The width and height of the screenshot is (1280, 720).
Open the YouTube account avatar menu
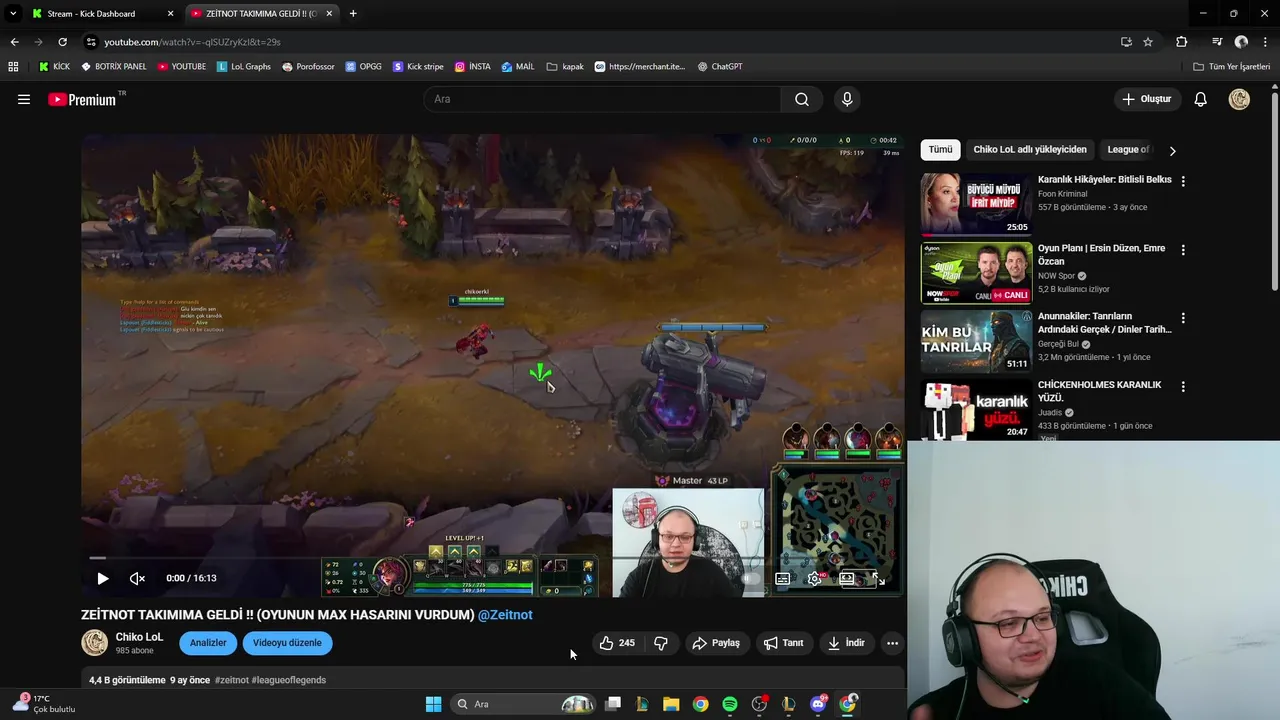tap(1239, 99)
